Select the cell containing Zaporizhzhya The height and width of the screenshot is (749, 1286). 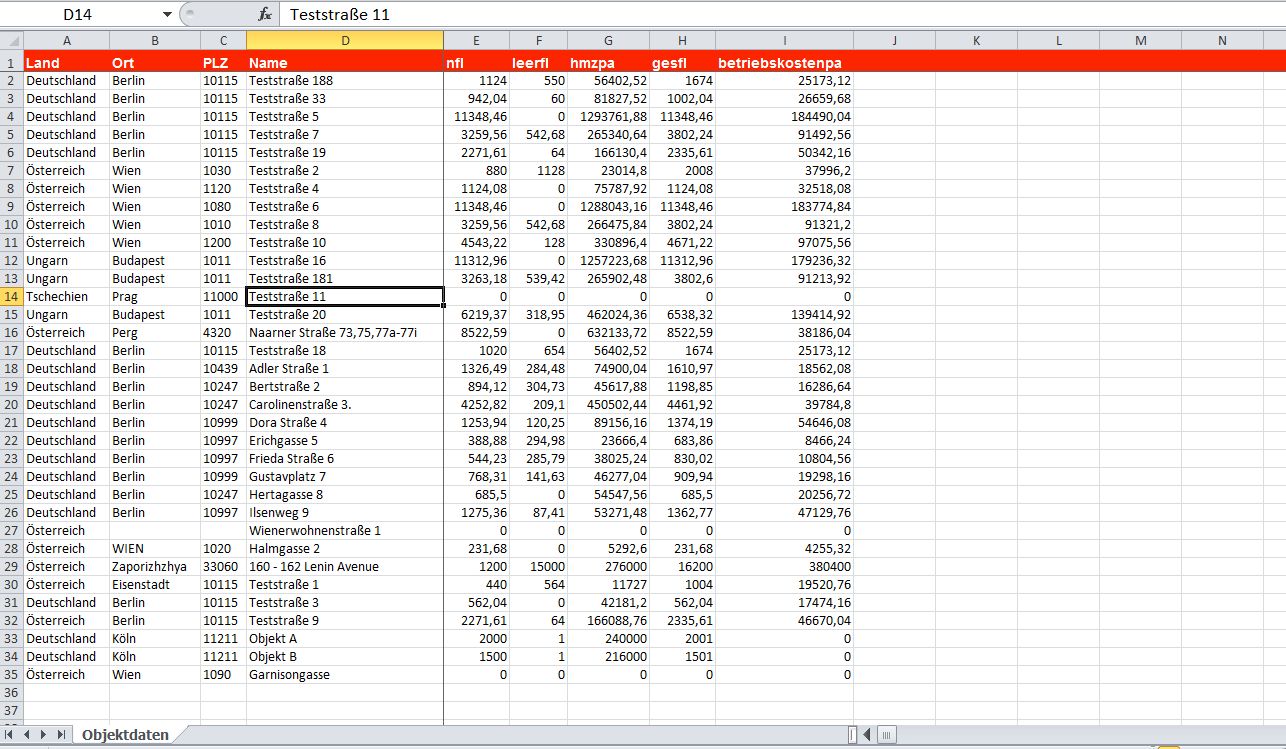[150, 567]
